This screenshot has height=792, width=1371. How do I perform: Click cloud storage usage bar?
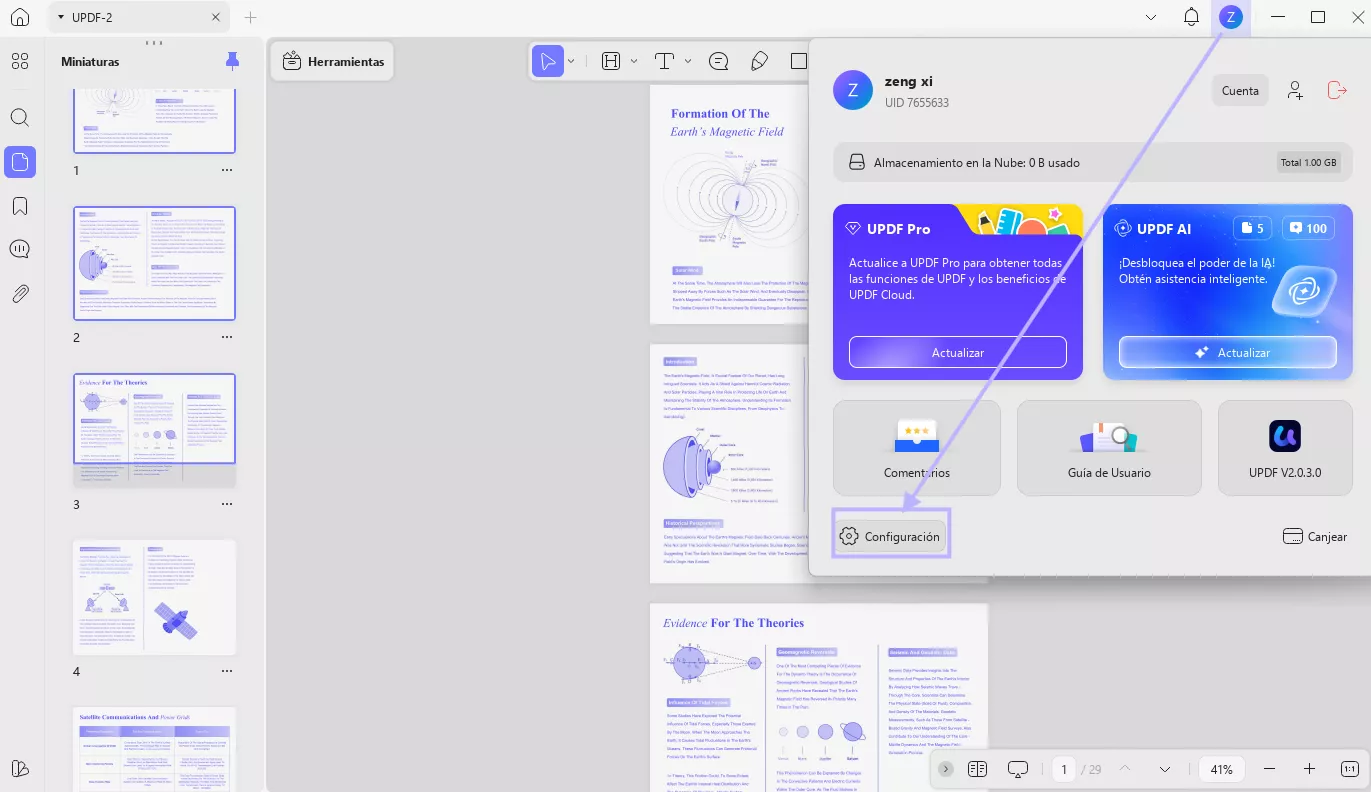tap(1092, 162)
